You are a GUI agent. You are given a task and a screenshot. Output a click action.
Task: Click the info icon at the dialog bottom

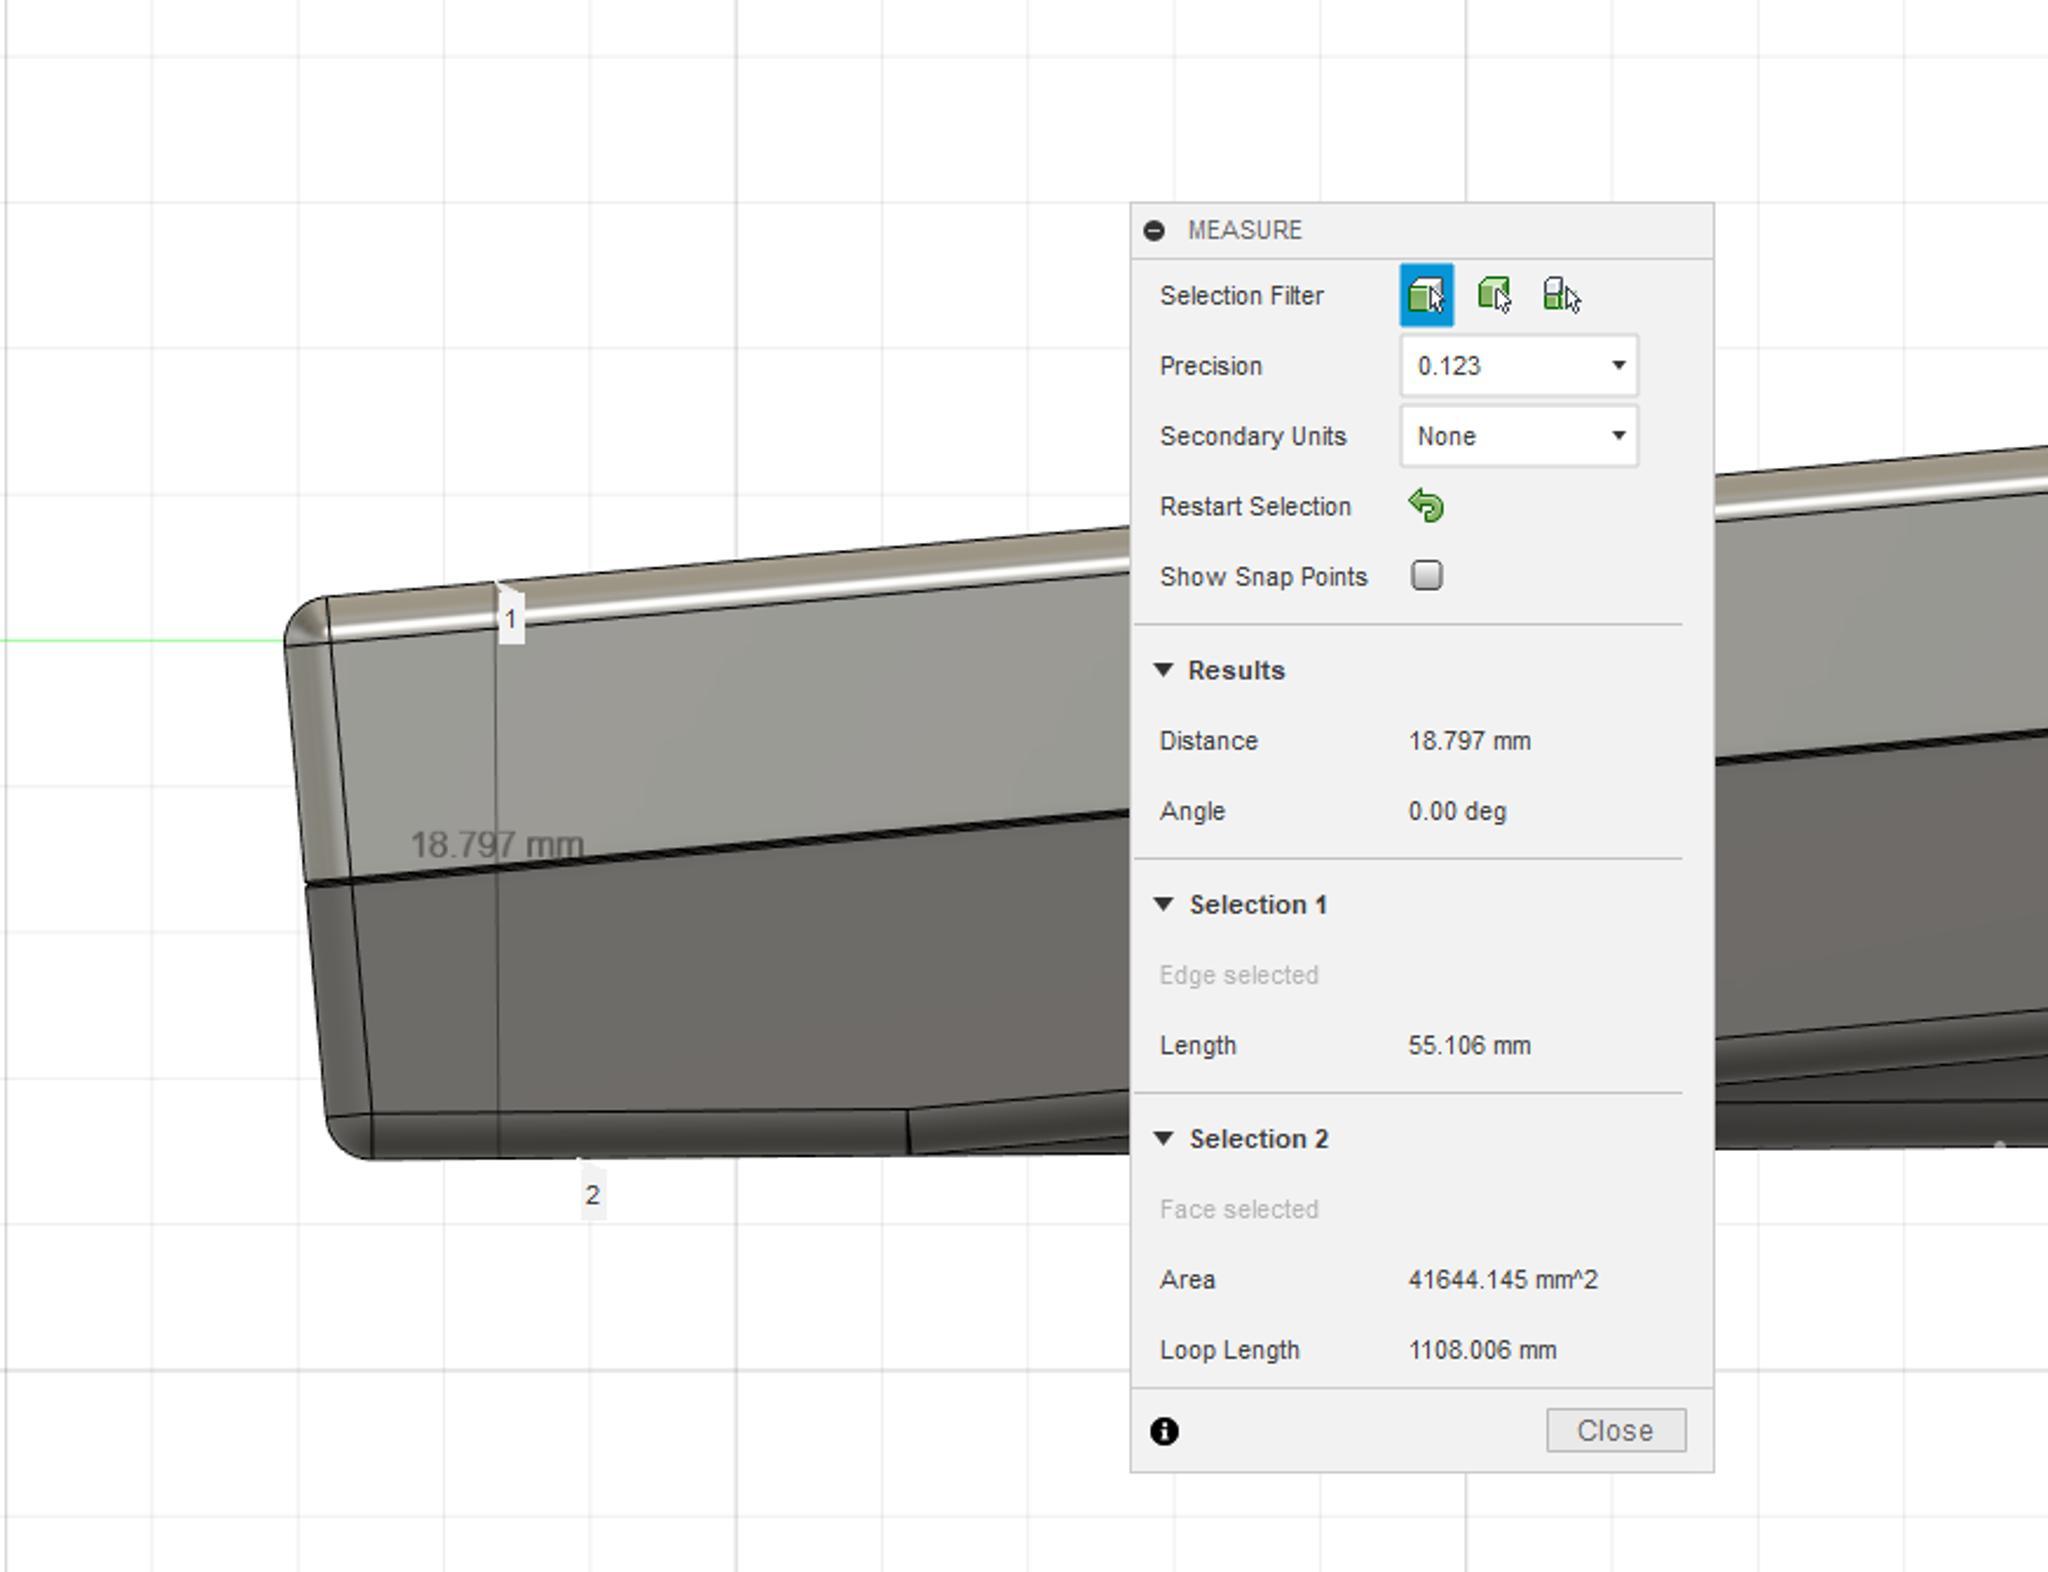click(1164, 1431)
